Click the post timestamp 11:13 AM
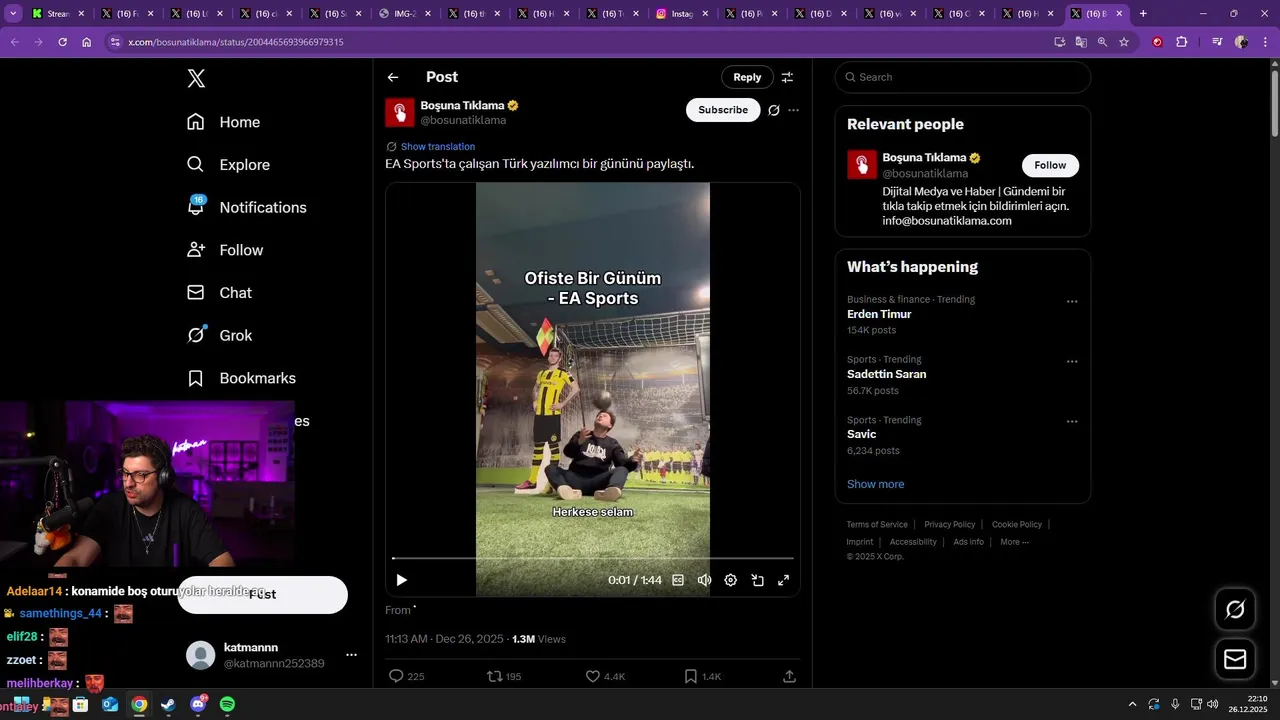The image size is (1280, 720). click(445, 639)
